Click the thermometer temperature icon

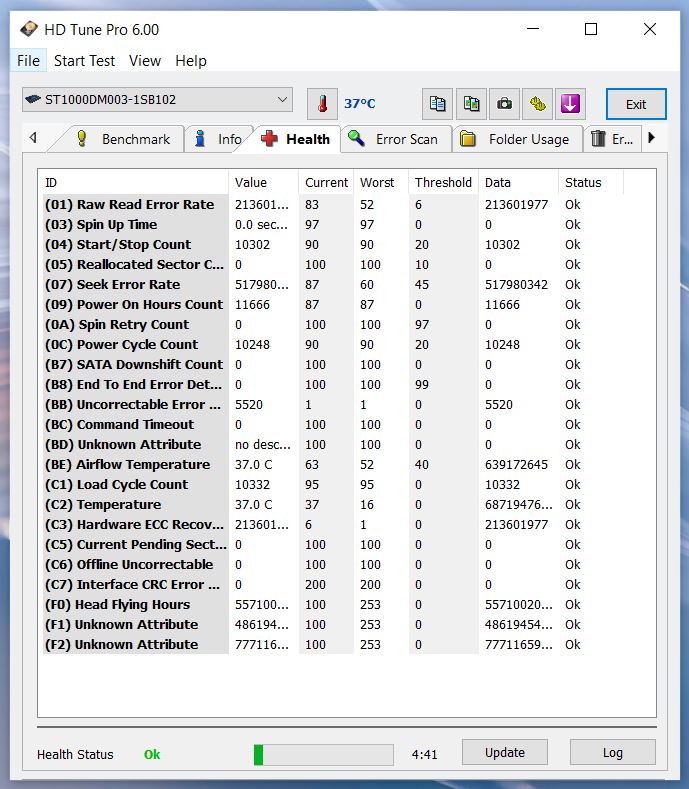point(322,103)
